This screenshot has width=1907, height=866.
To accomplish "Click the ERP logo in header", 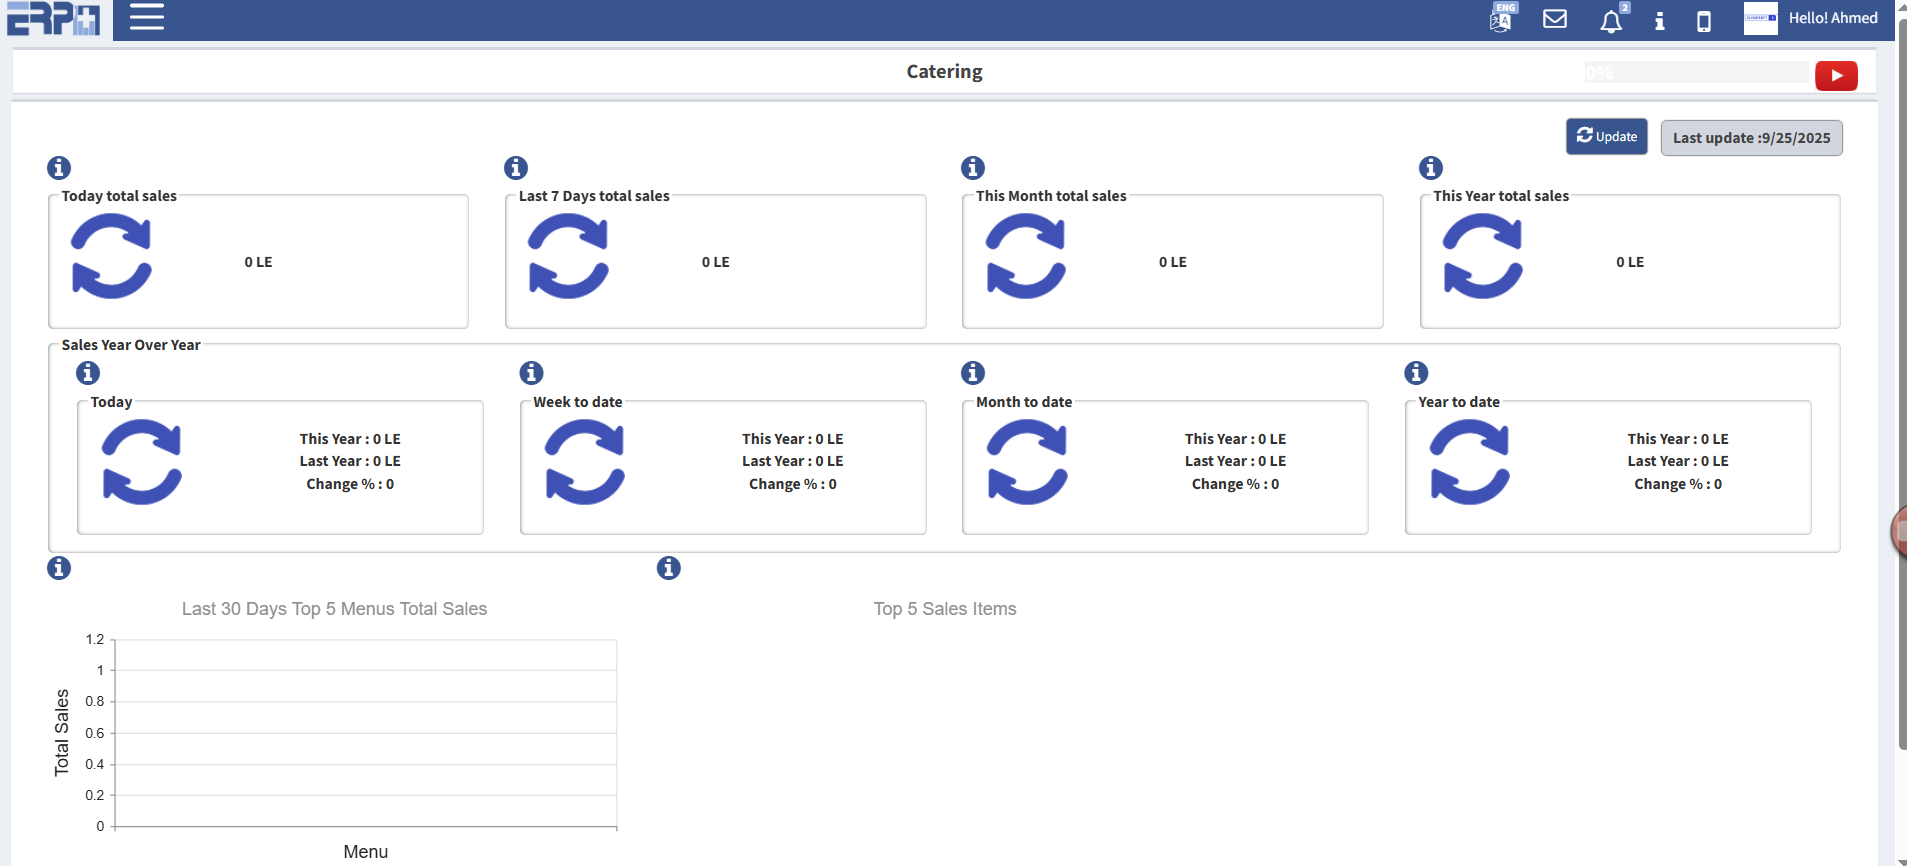I will click(54, 19).
